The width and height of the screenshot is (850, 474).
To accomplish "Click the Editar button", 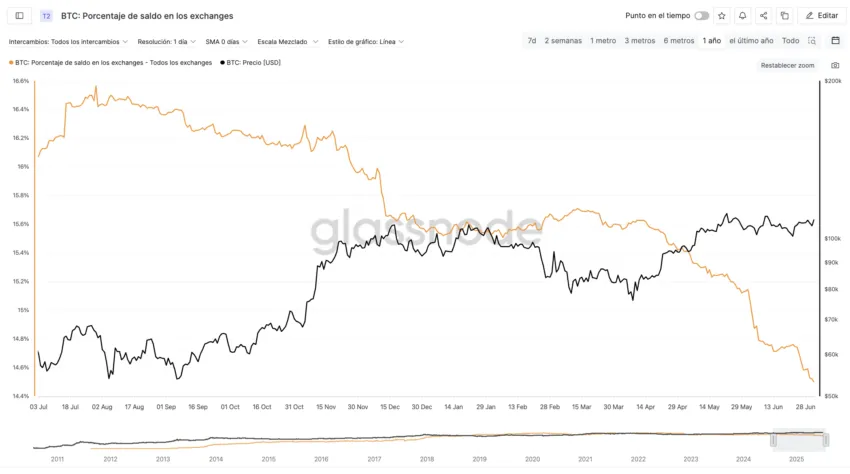I will (822, 16).
